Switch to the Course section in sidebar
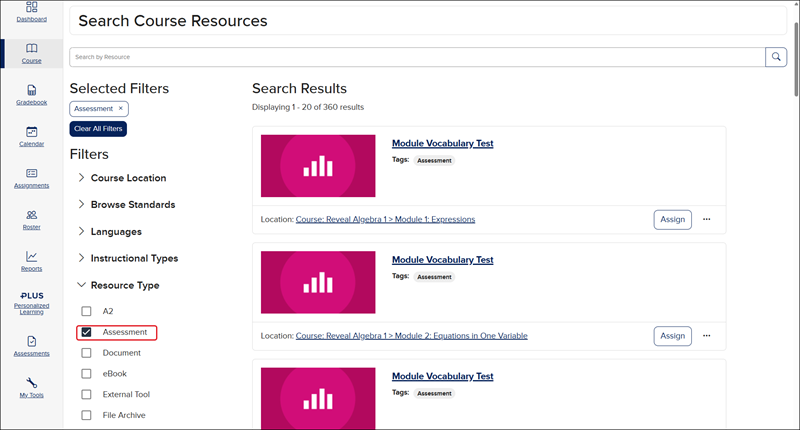 [x=32, y=52]
